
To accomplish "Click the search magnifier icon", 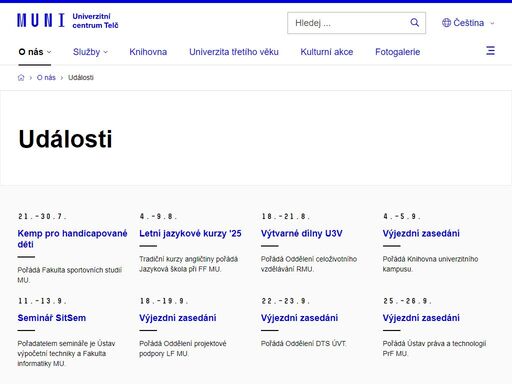I will pyautogui.click(x=414, y=23).
